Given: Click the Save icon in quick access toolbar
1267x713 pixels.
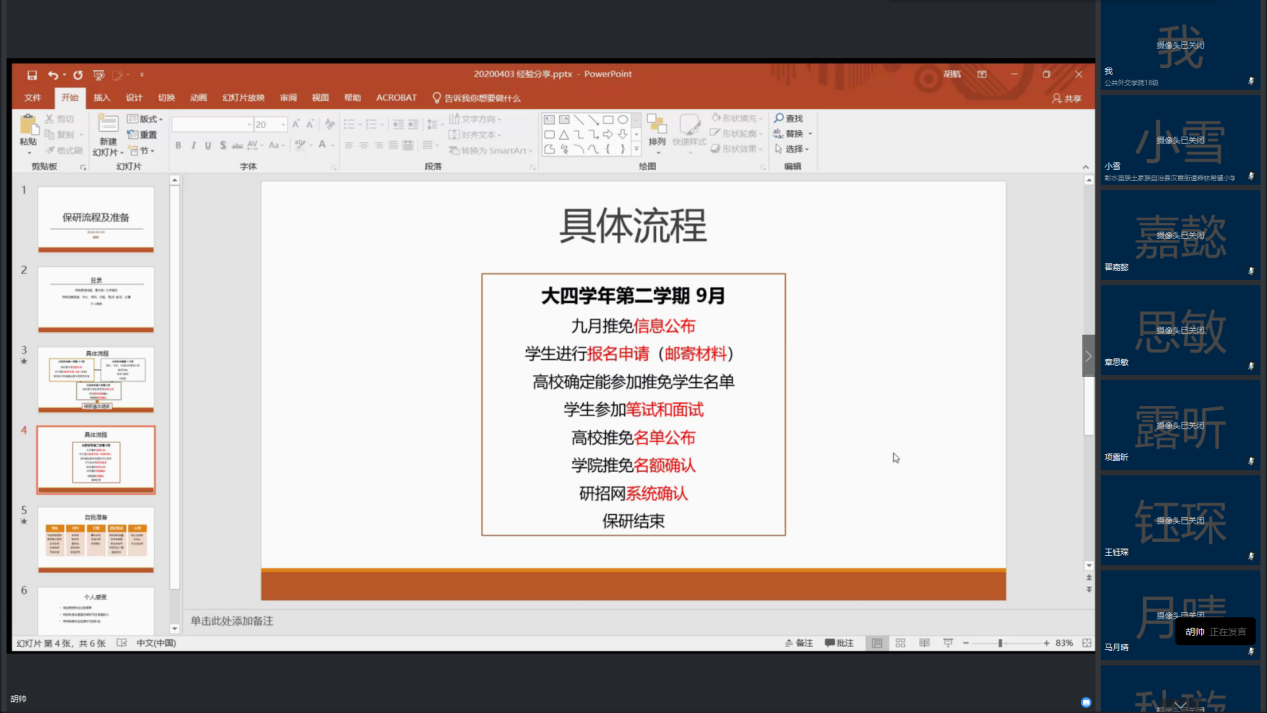Looking at the screenshot, I should tap(32, 75).
